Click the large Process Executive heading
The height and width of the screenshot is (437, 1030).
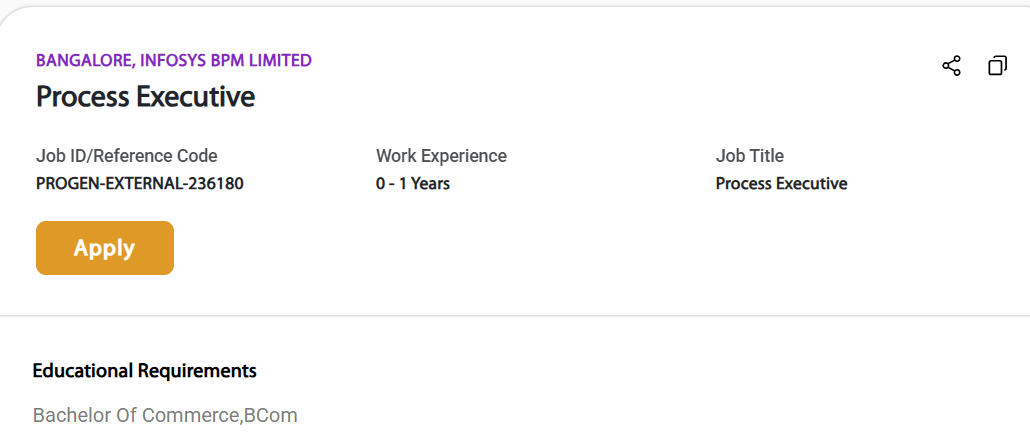[x=145, y=97]
